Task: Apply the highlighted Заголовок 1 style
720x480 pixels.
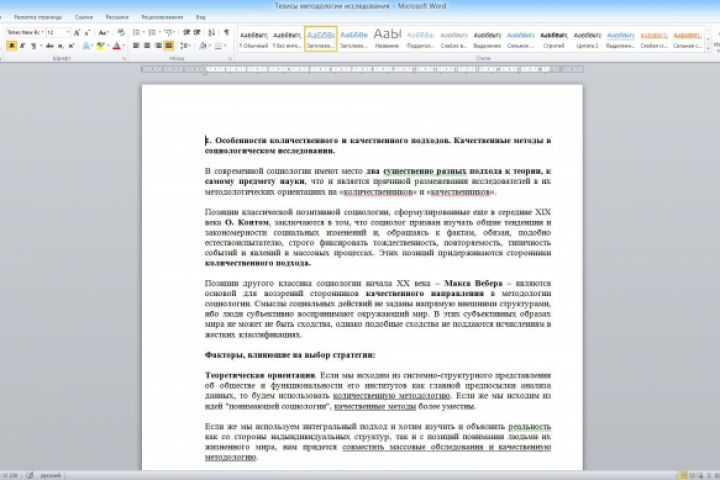Action: (321, 39)
